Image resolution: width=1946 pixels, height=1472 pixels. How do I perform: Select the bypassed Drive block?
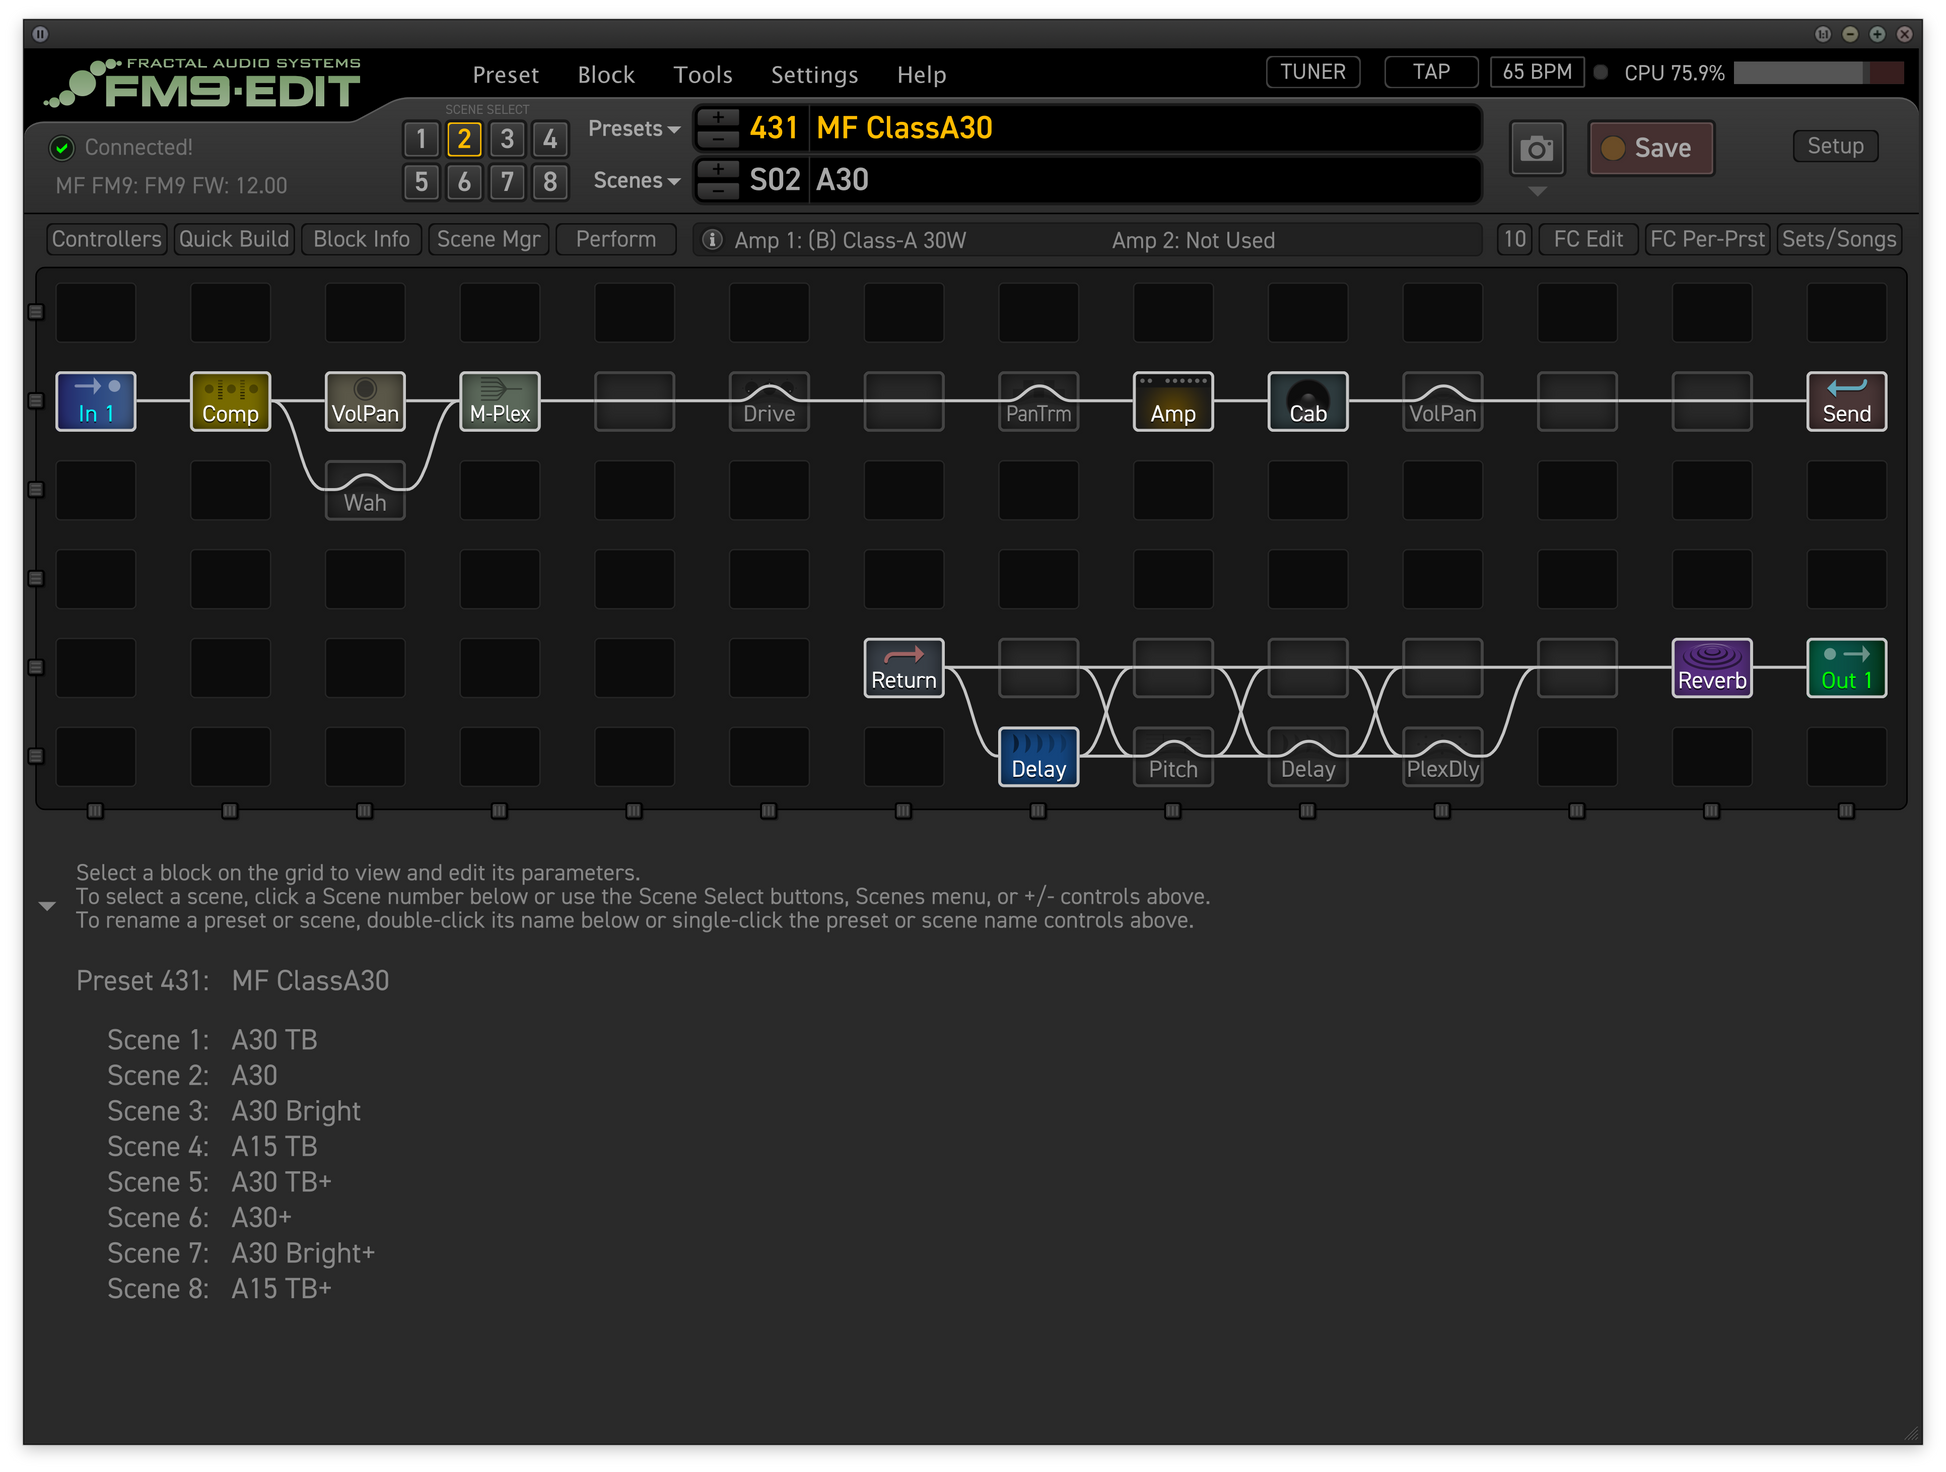(x=769, y=401)
